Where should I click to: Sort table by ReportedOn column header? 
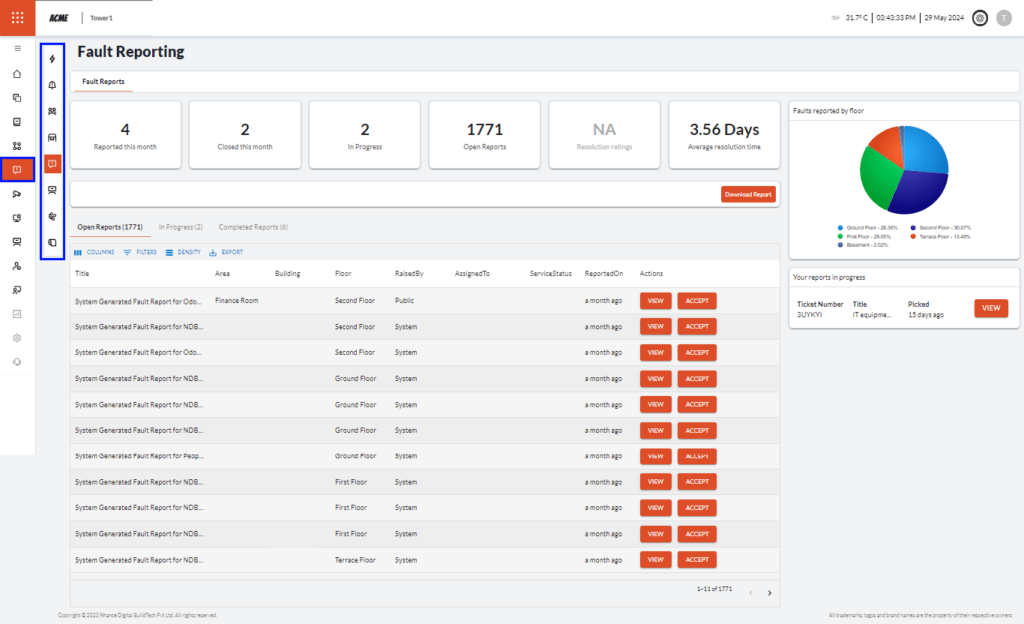604,274
